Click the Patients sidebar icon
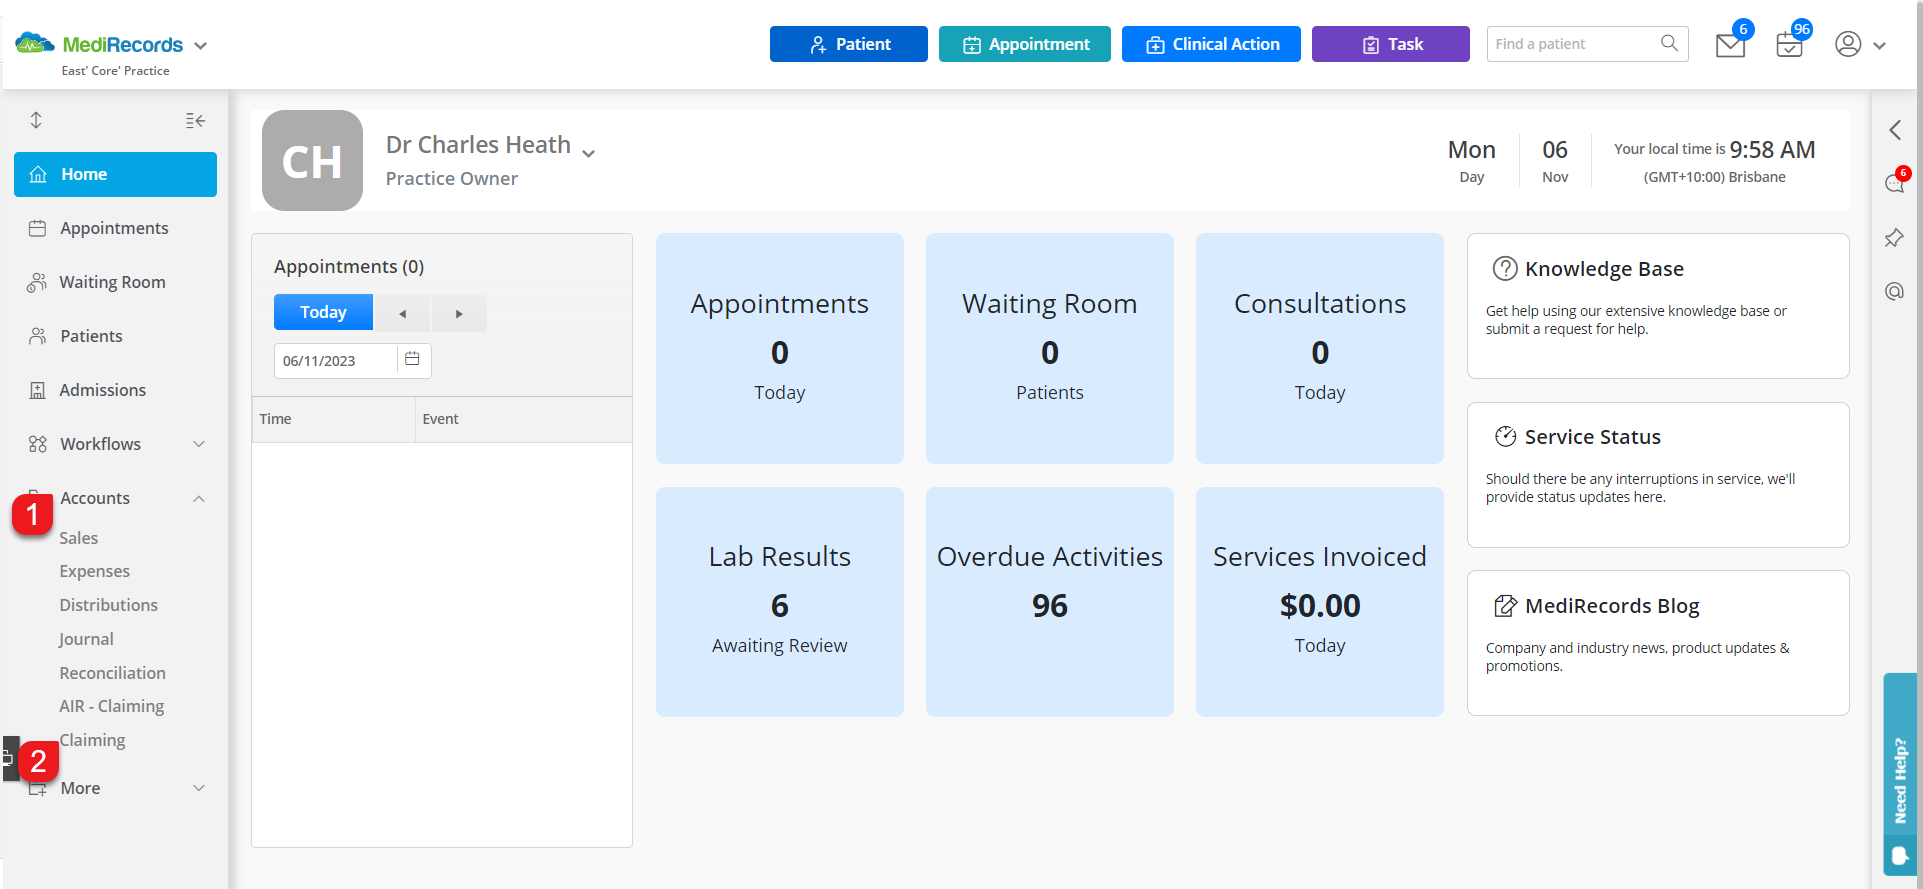The image size is (1923, 889). pos(38,336)
